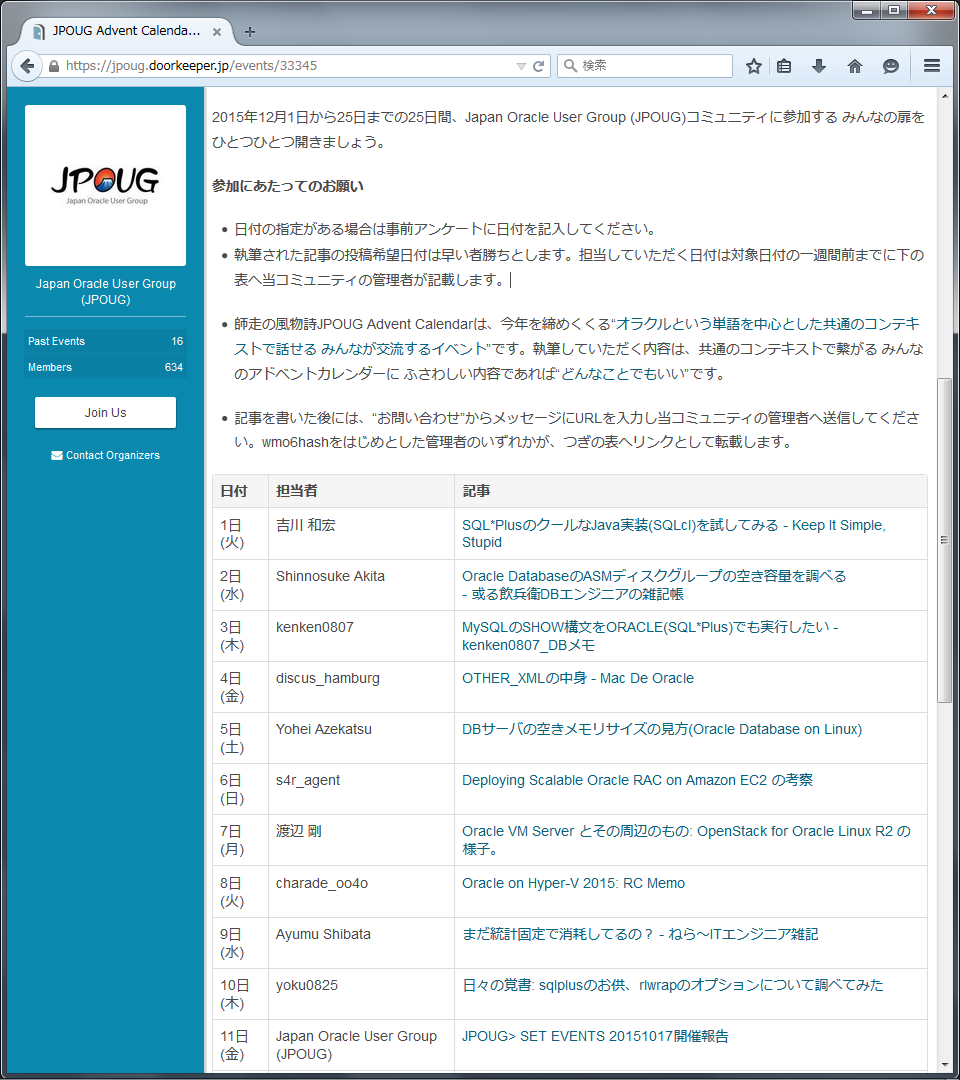Click the date cell 5日 (土)
This screenshot has height=1080, width=960.
(240, 738)
